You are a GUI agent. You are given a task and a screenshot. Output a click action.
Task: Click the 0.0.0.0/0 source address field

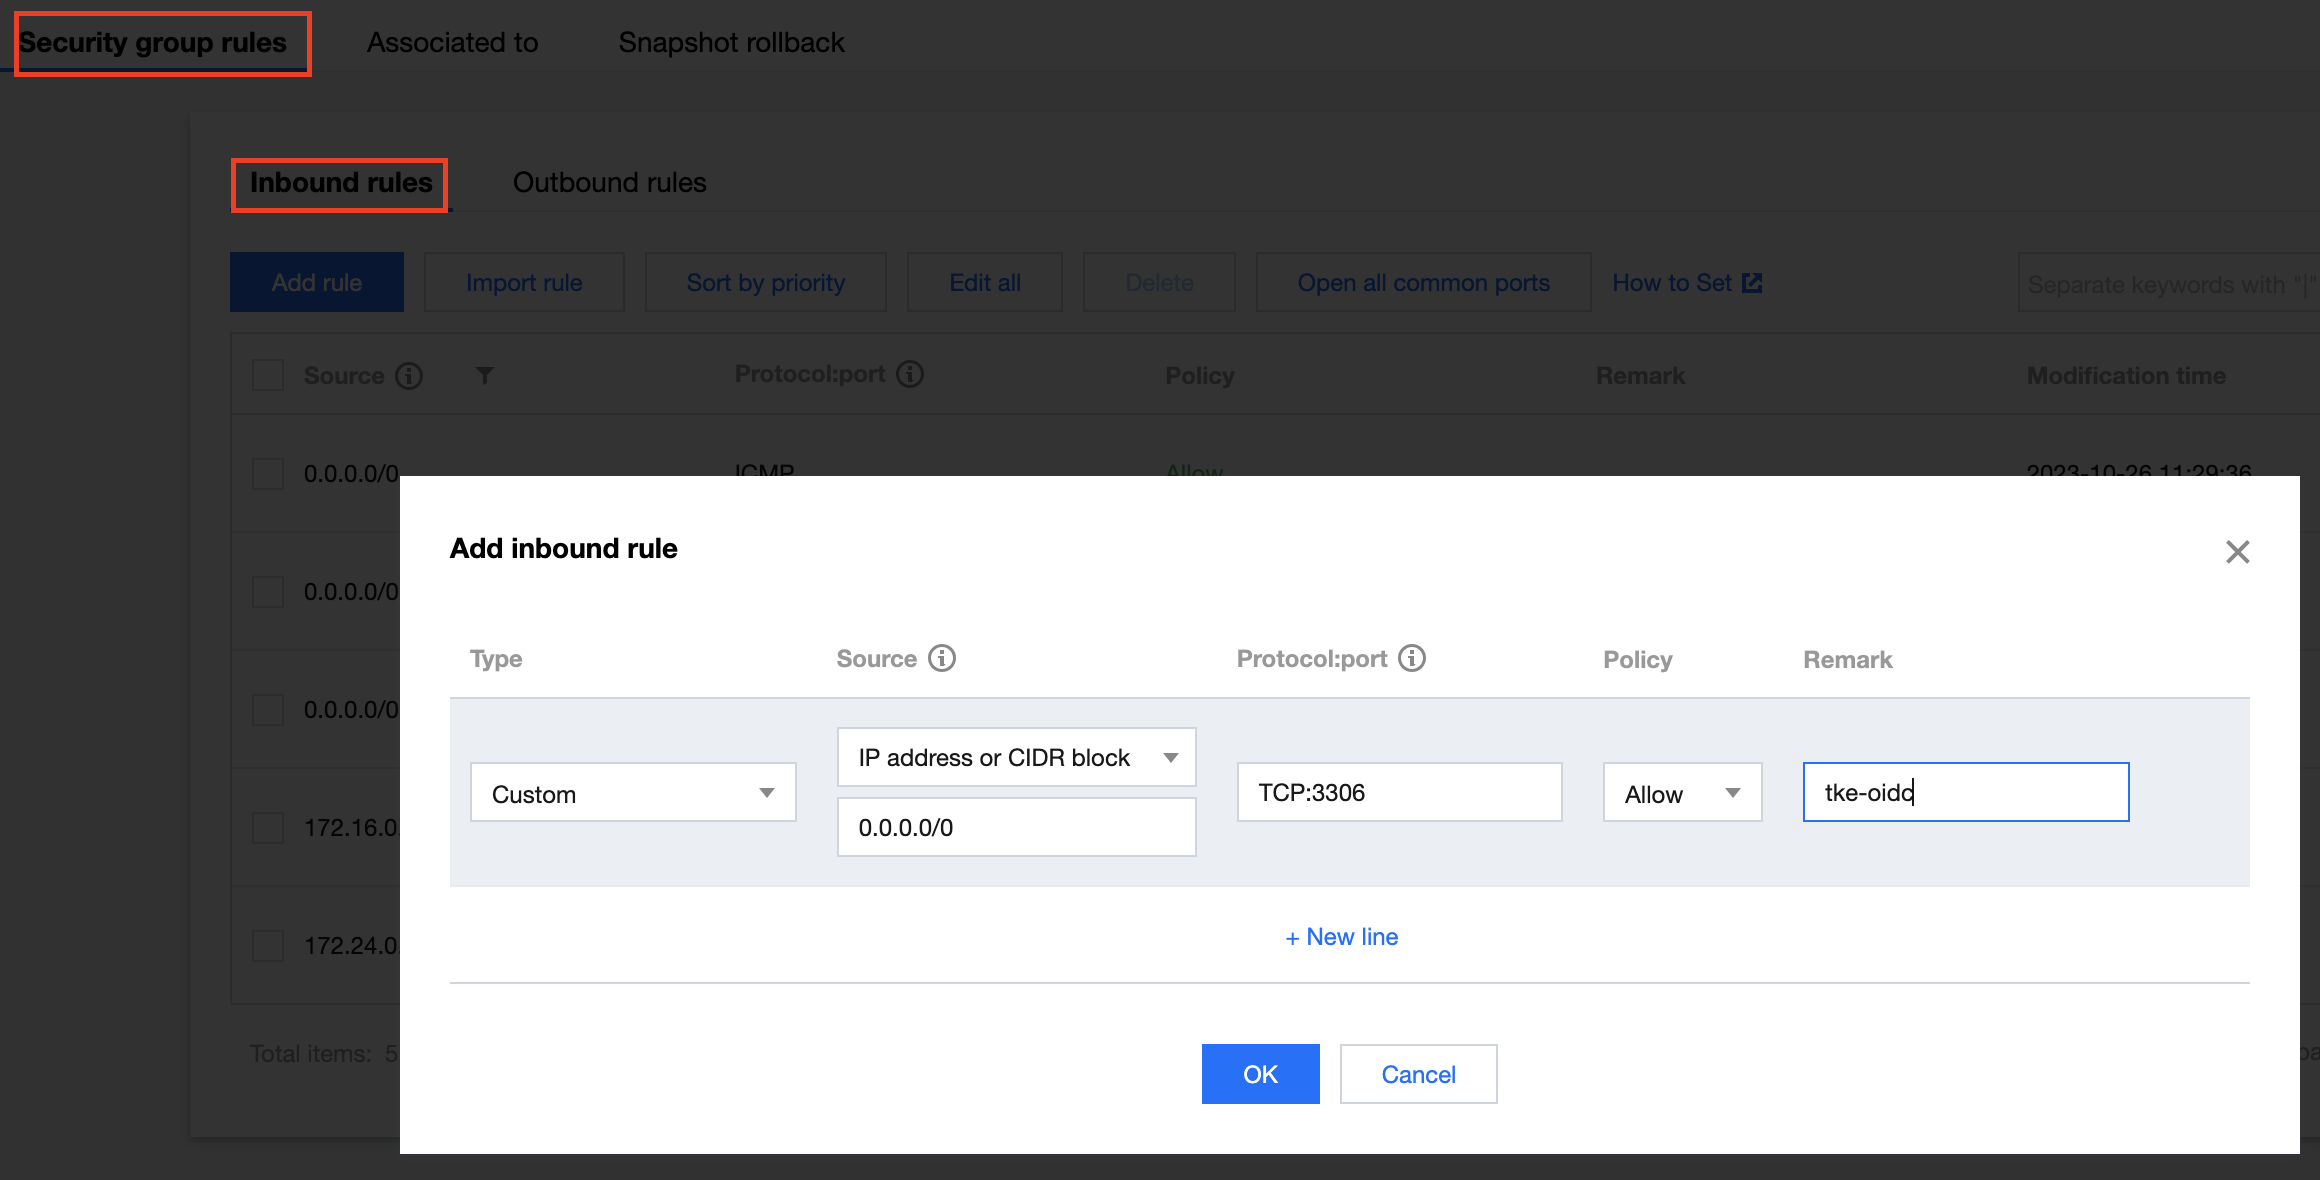pos(1016,828)
